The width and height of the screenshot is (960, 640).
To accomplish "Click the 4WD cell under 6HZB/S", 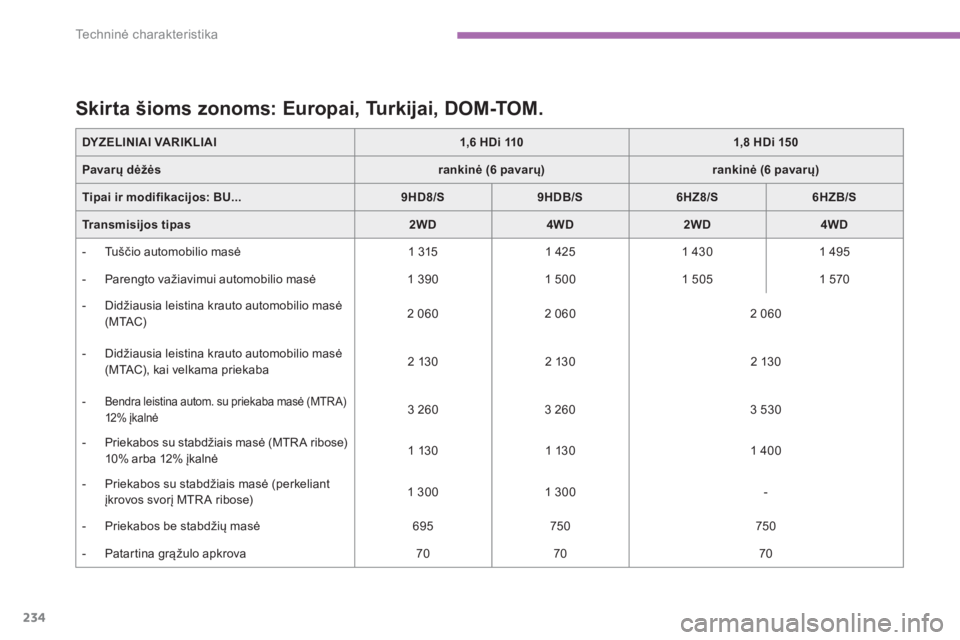I will pyautogui.click(x=834, y=225).
